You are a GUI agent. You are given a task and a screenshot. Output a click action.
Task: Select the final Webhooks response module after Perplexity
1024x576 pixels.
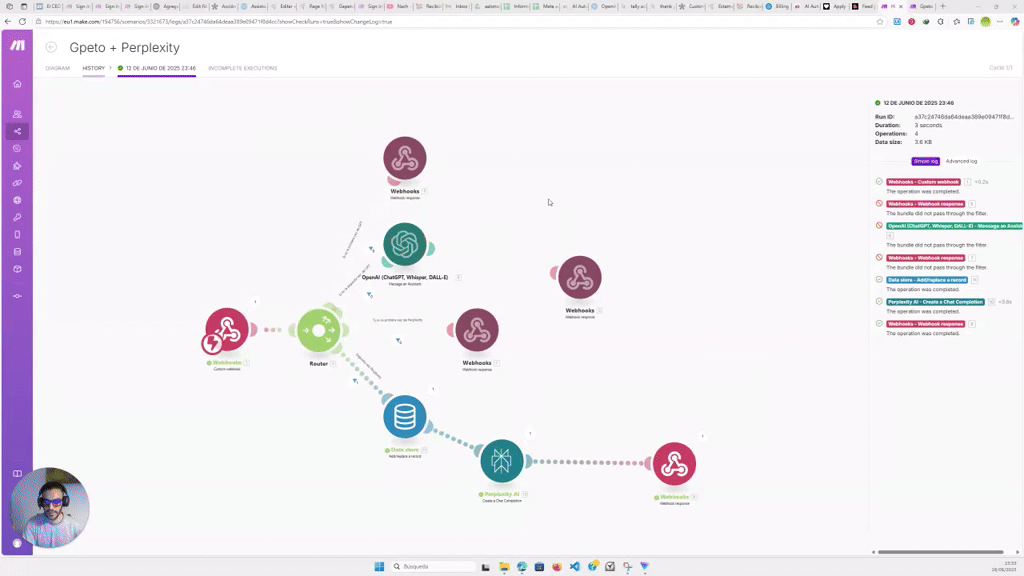675,464
